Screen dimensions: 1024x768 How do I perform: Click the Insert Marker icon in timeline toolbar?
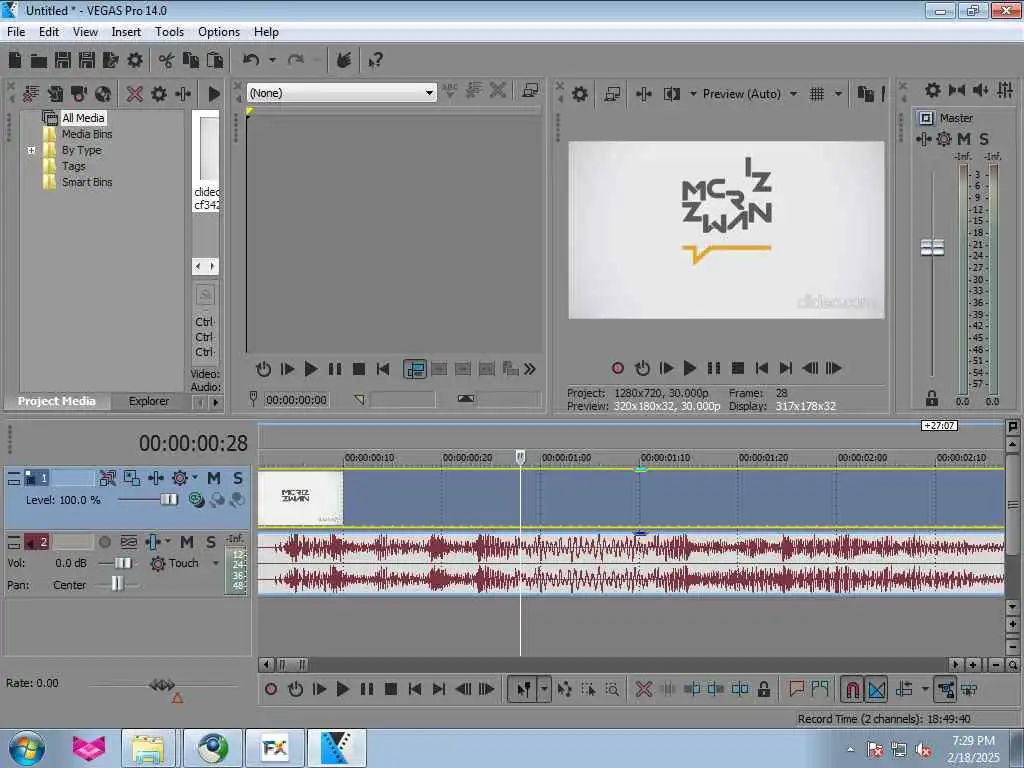coord(796,688)
